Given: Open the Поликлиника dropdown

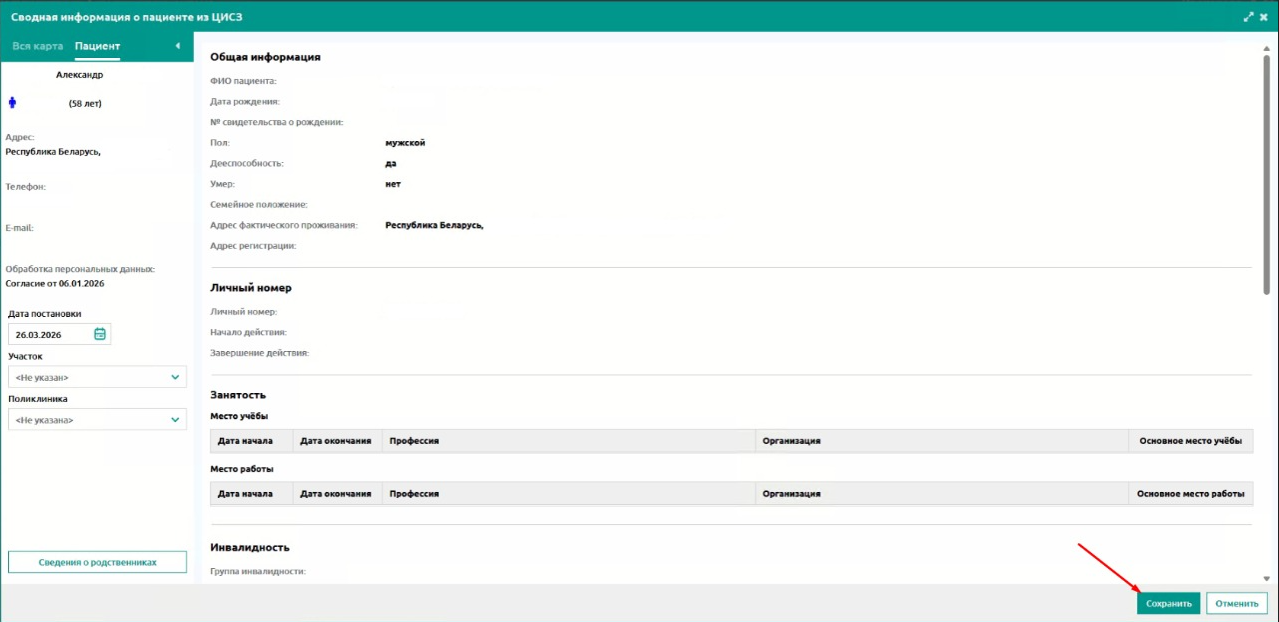Looking at the screenshot, I should (x=97, y=420).
